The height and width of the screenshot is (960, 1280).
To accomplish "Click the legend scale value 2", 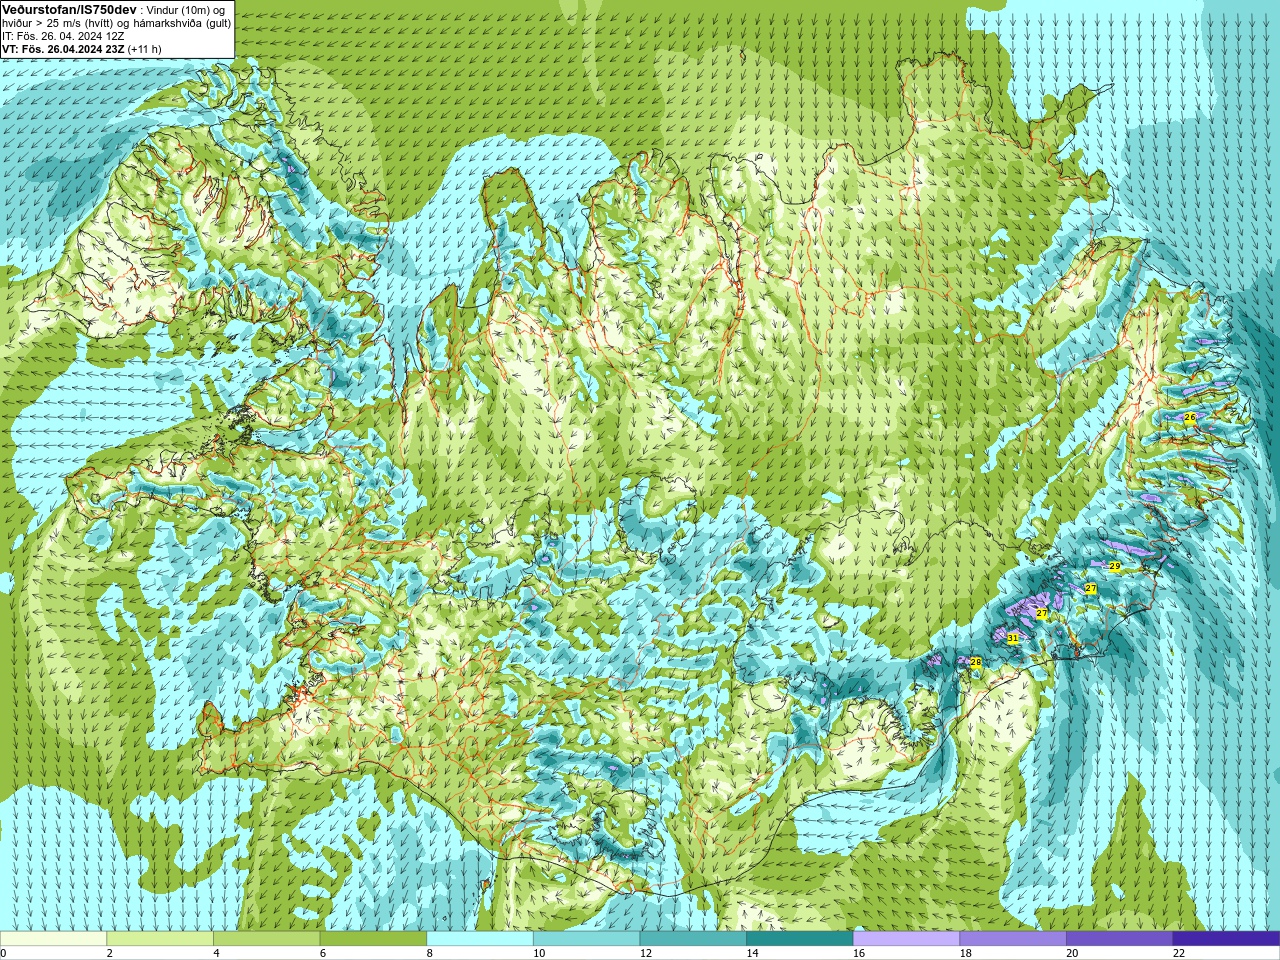I will pyautogui.click(x=110, y=953).
